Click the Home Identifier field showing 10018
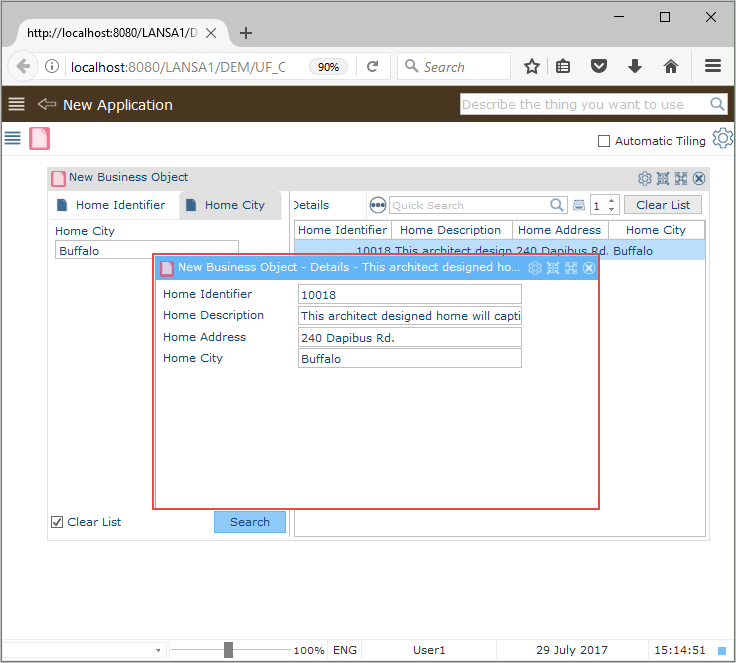The image size is (736, 663). (x=409, y=294)
